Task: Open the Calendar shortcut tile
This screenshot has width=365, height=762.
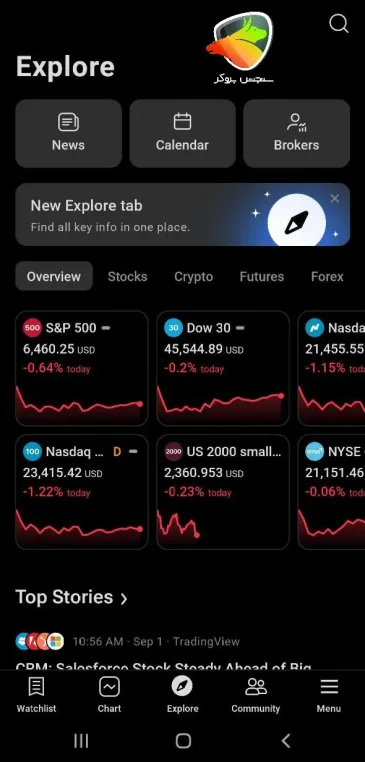Action: [x=182, y=134]
